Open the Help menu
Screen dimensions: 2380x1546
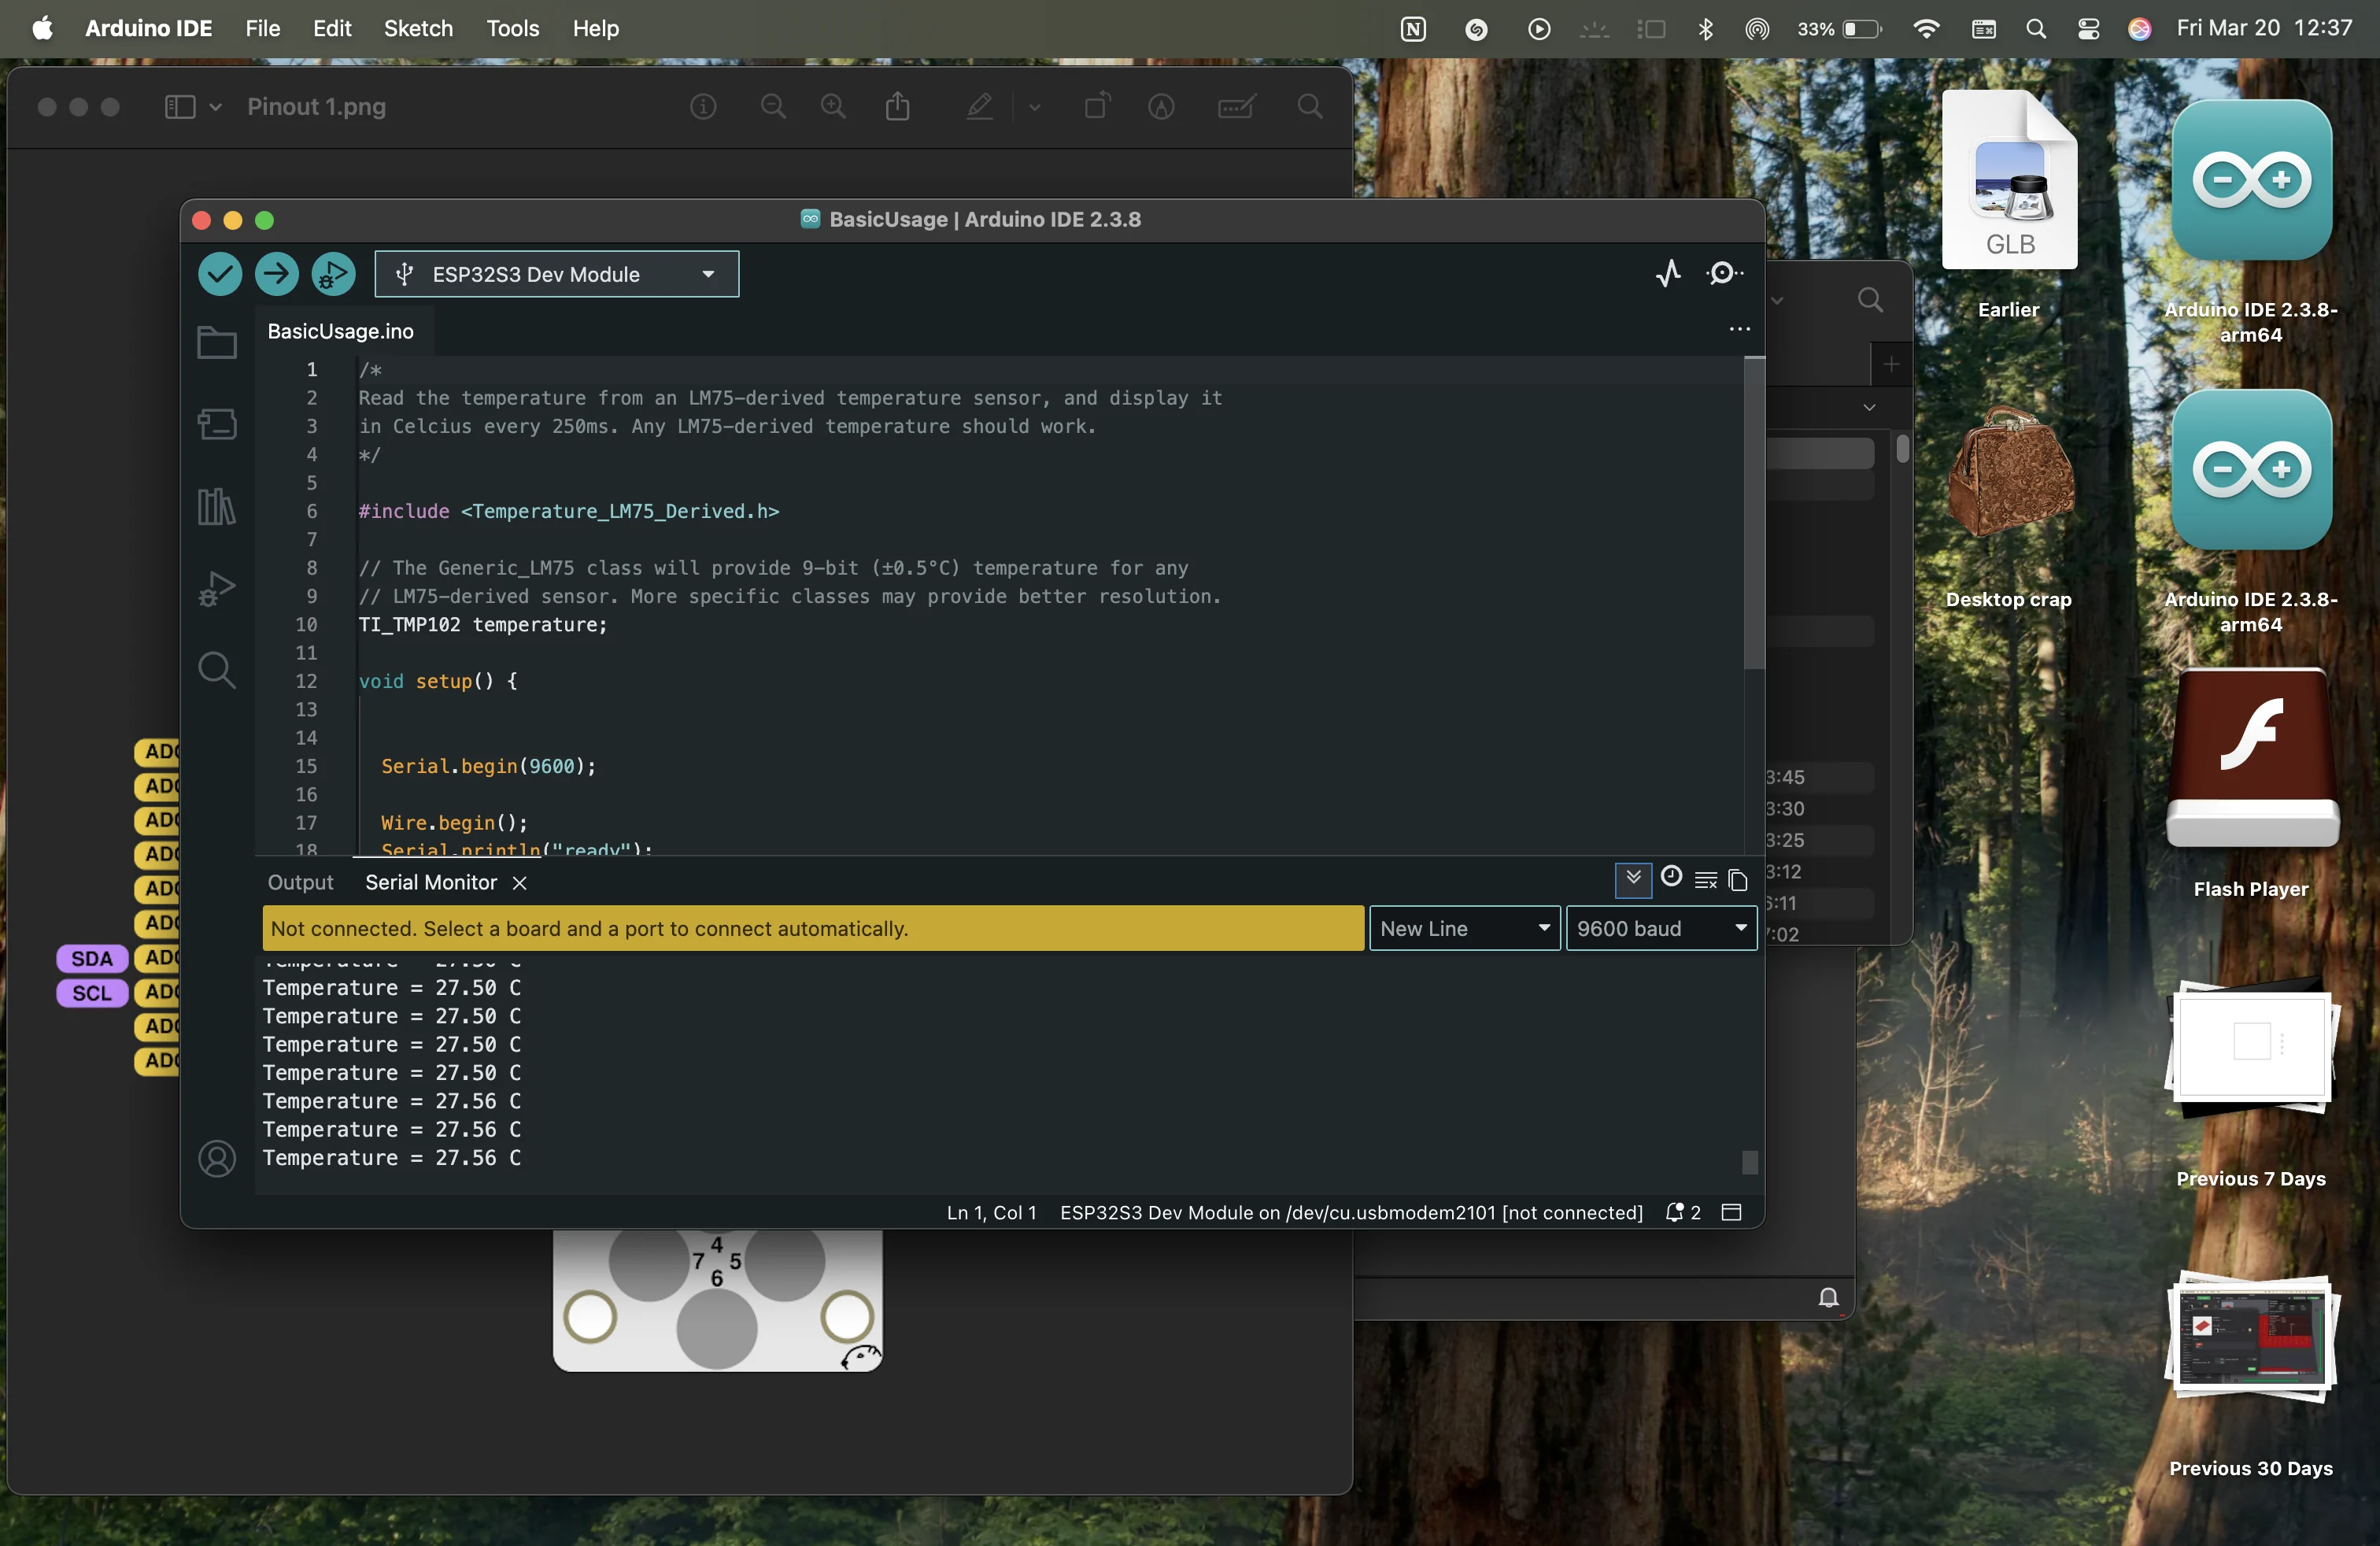coord(596,28)
